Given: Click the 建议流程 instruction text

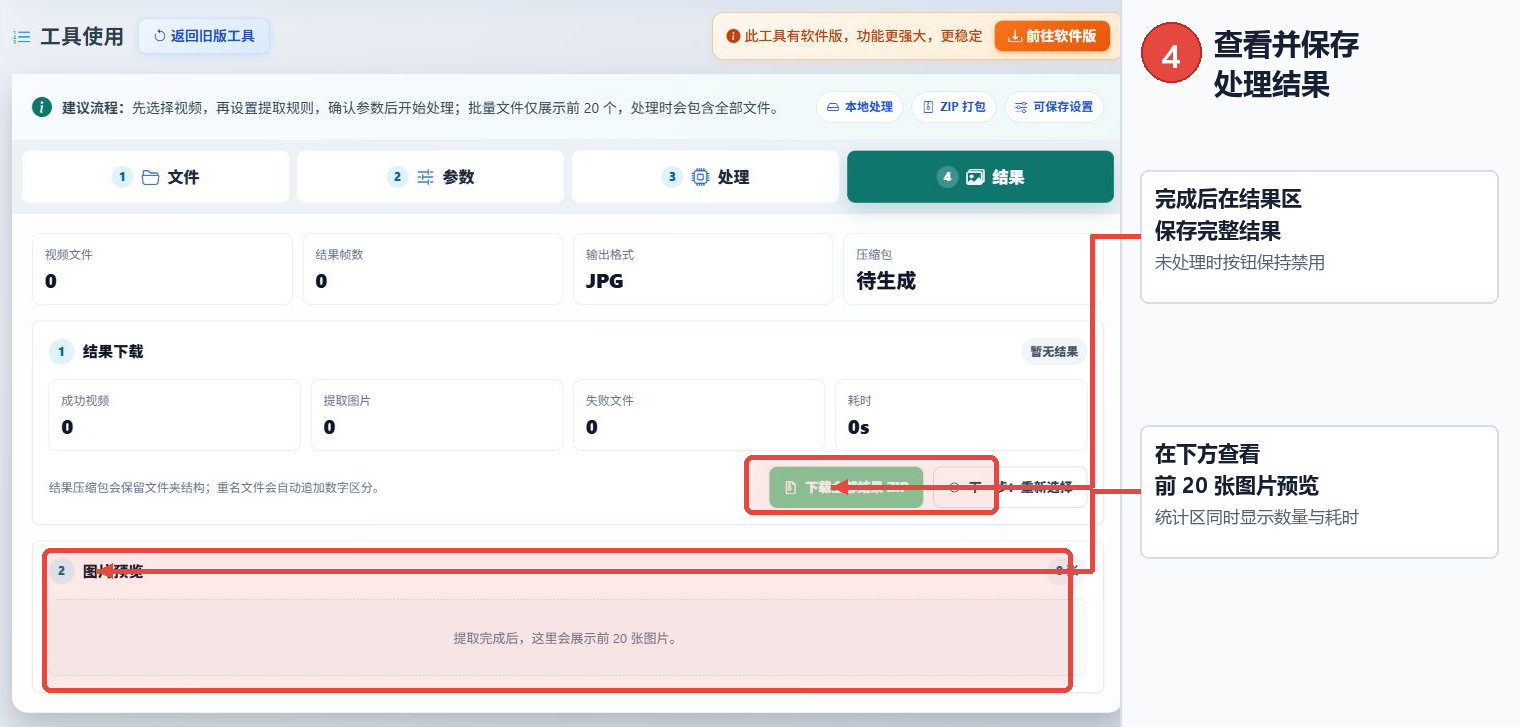Looking at the screenshot, I should (420, 107).
